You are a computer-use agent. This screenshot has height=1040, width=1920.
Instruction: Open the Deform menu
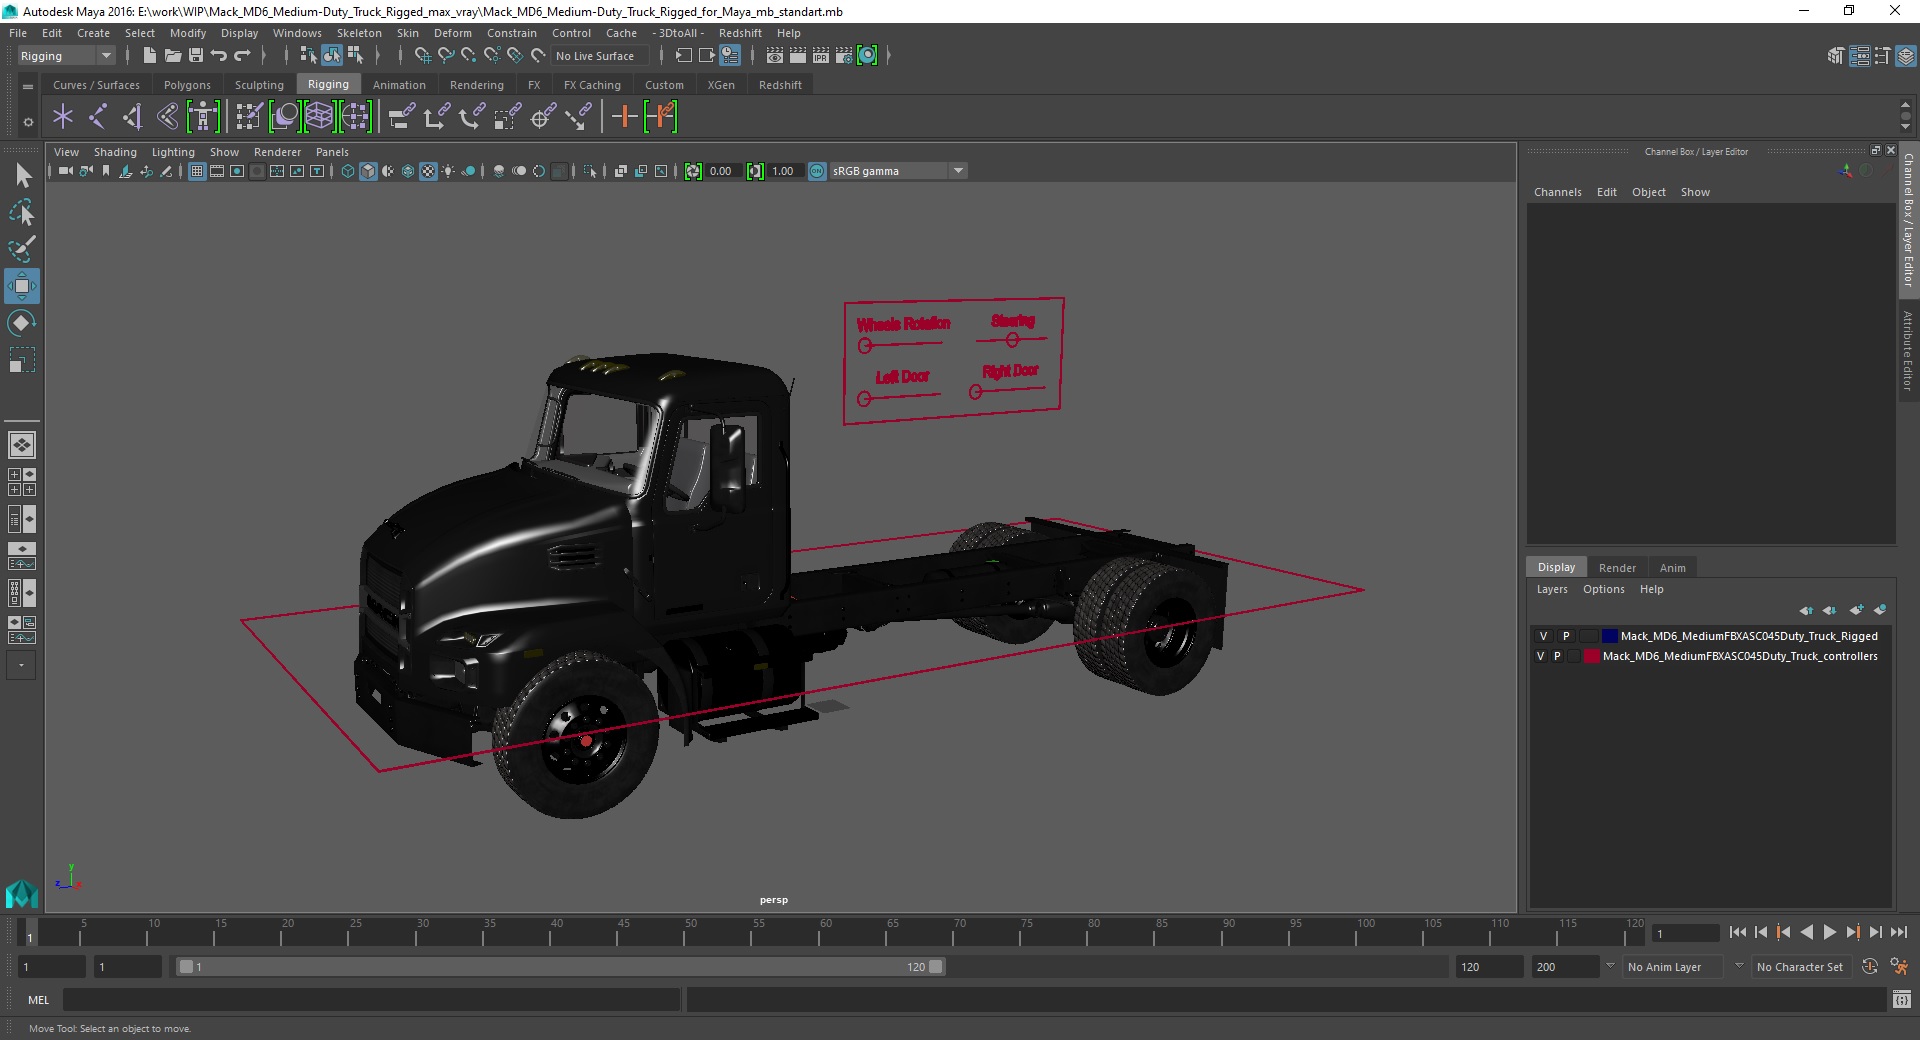point(452,33)
